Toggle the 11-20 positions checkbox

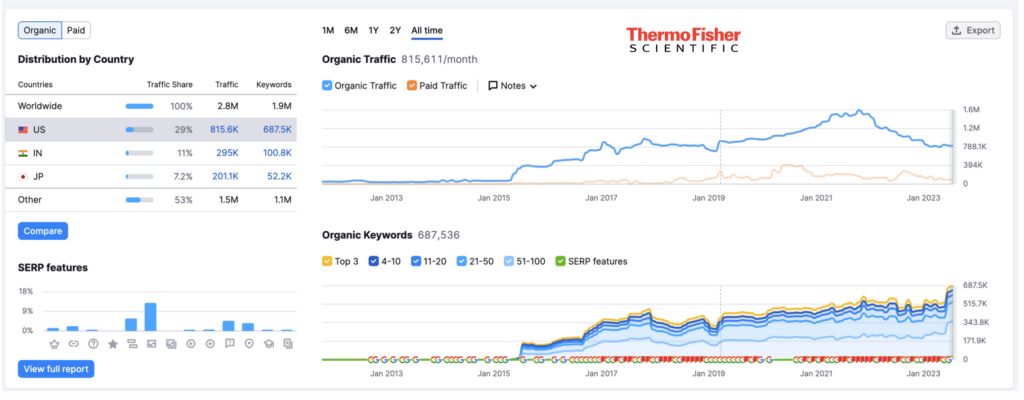(416, 261)
